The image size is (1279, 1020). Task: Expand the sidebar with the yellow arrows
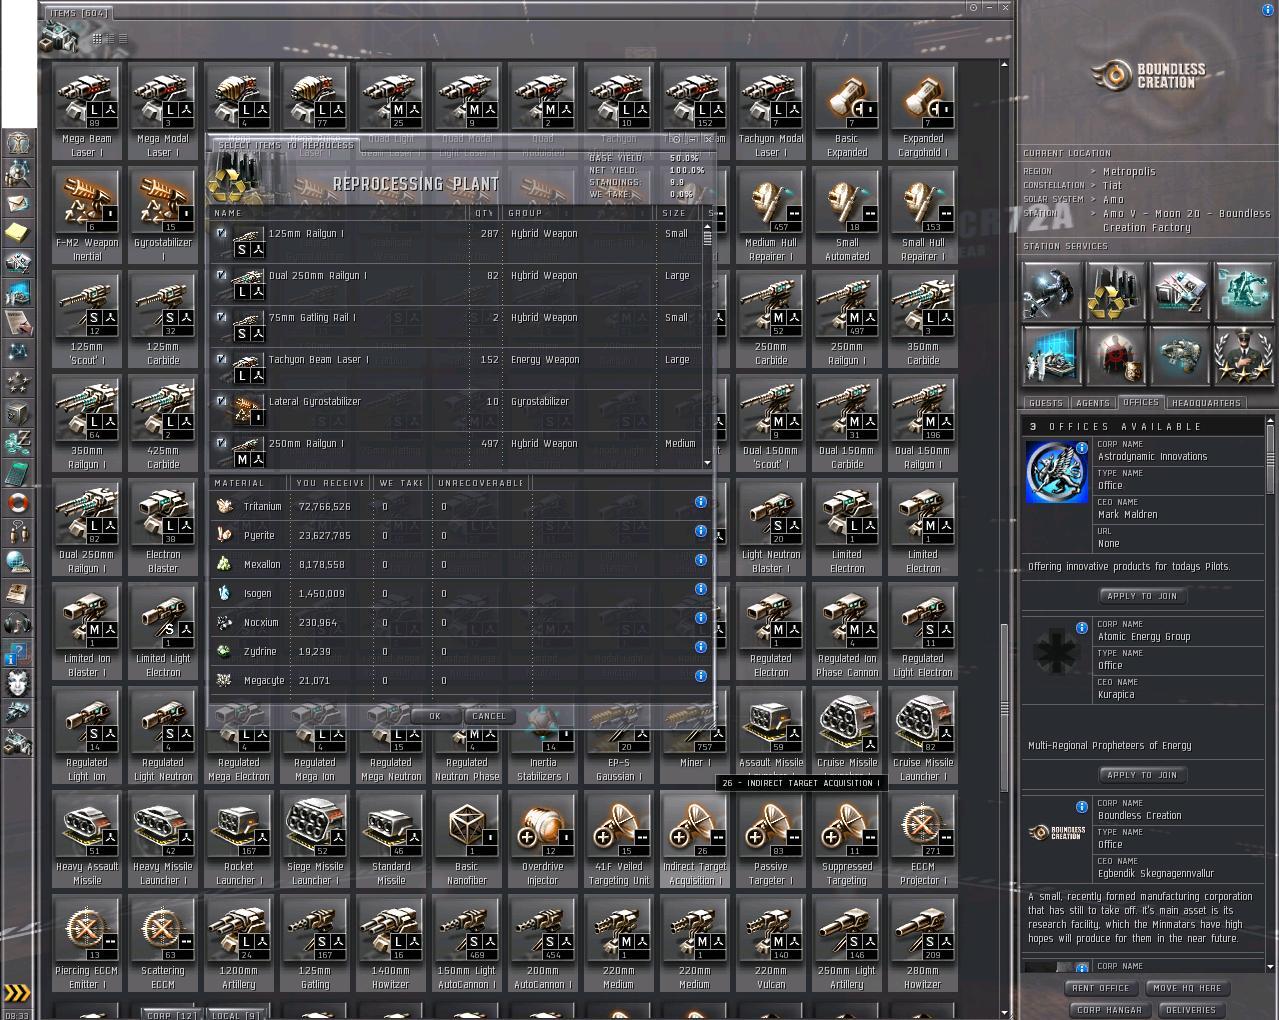(17, 992)
